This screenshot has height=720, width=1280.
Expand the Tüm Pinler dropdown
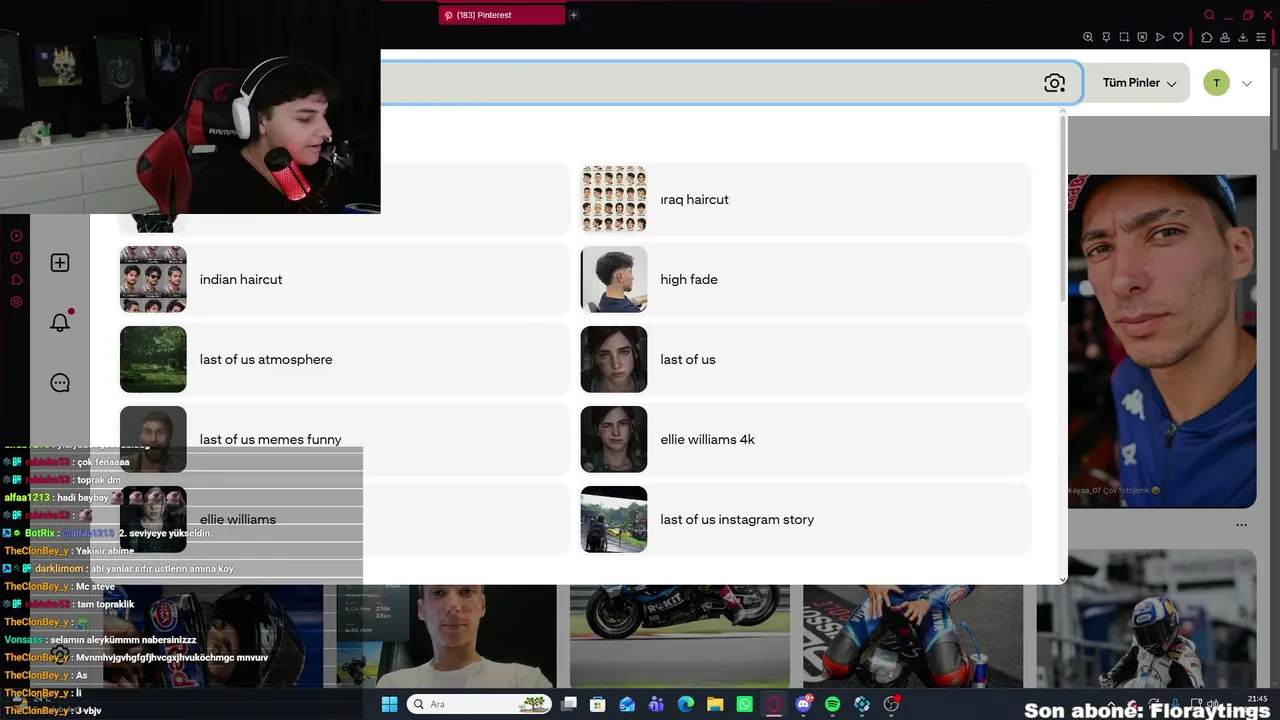pos(1139,83)
